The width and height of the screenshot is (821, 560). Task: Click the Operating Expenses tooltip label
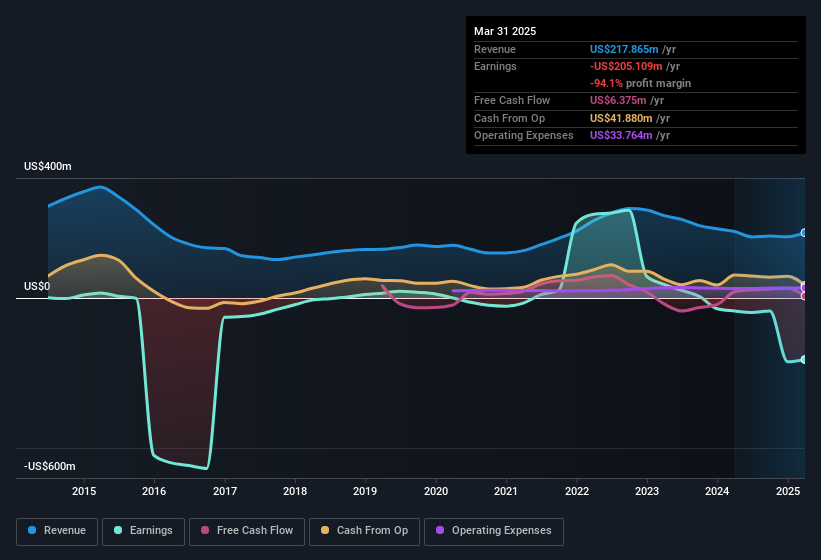(x=524, y=135)
